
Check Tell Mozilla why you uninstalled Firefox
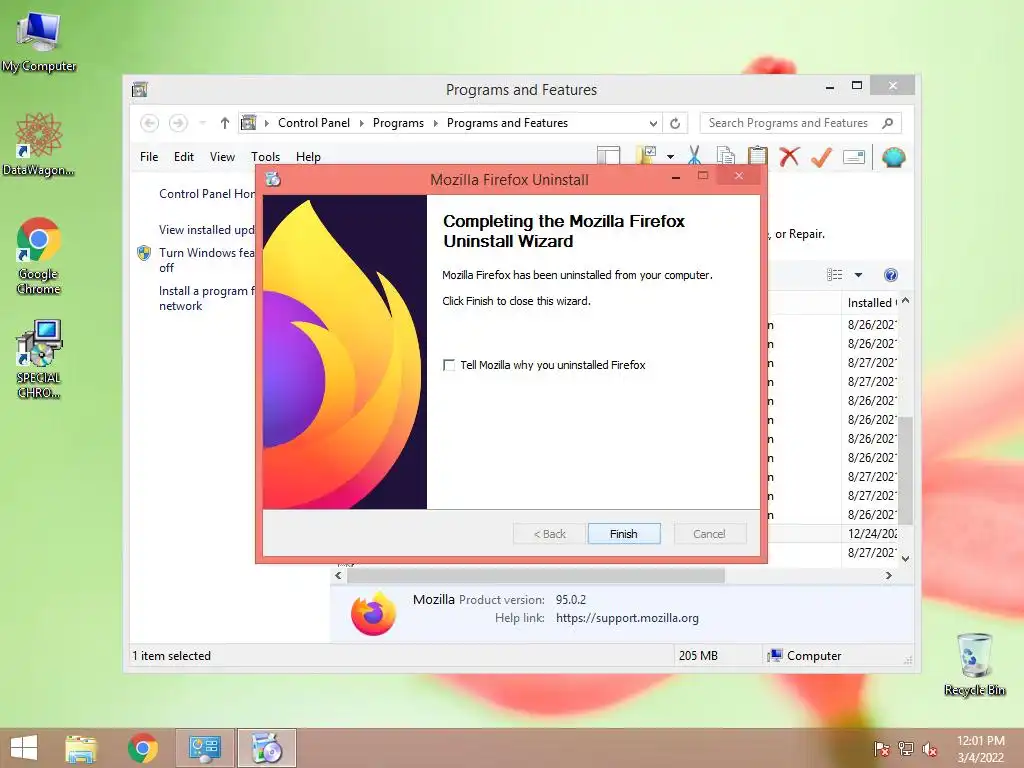449,365
